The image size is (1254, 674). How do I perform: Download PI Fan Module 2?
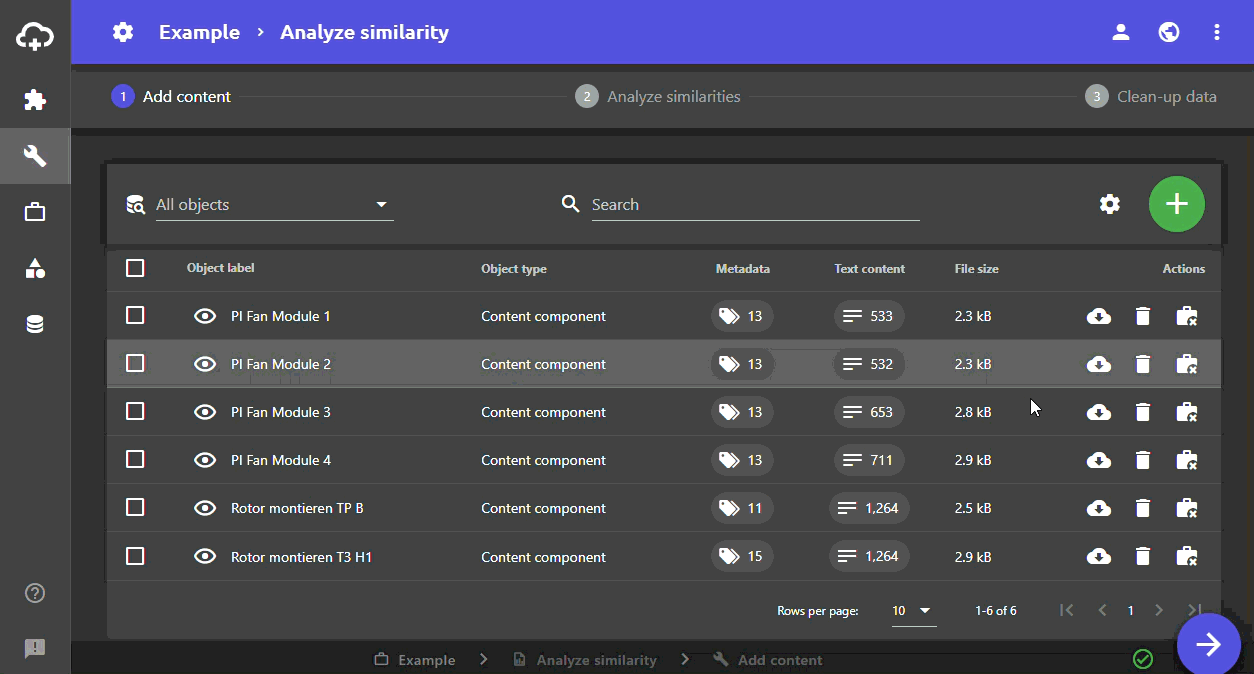(x=1099, y=364)
